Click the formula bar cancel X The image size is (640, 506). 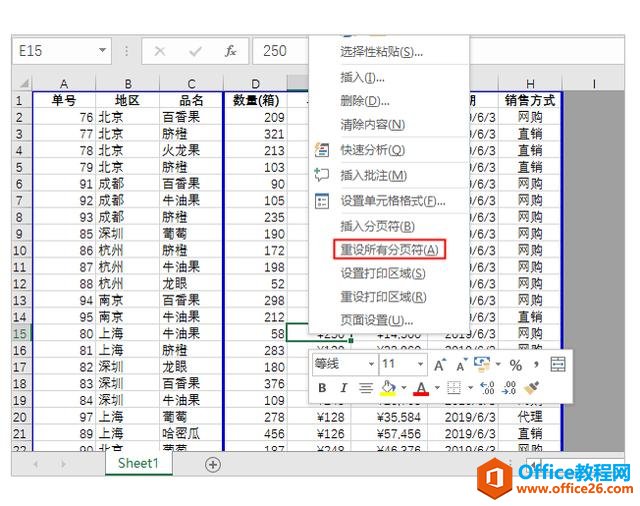160,51
